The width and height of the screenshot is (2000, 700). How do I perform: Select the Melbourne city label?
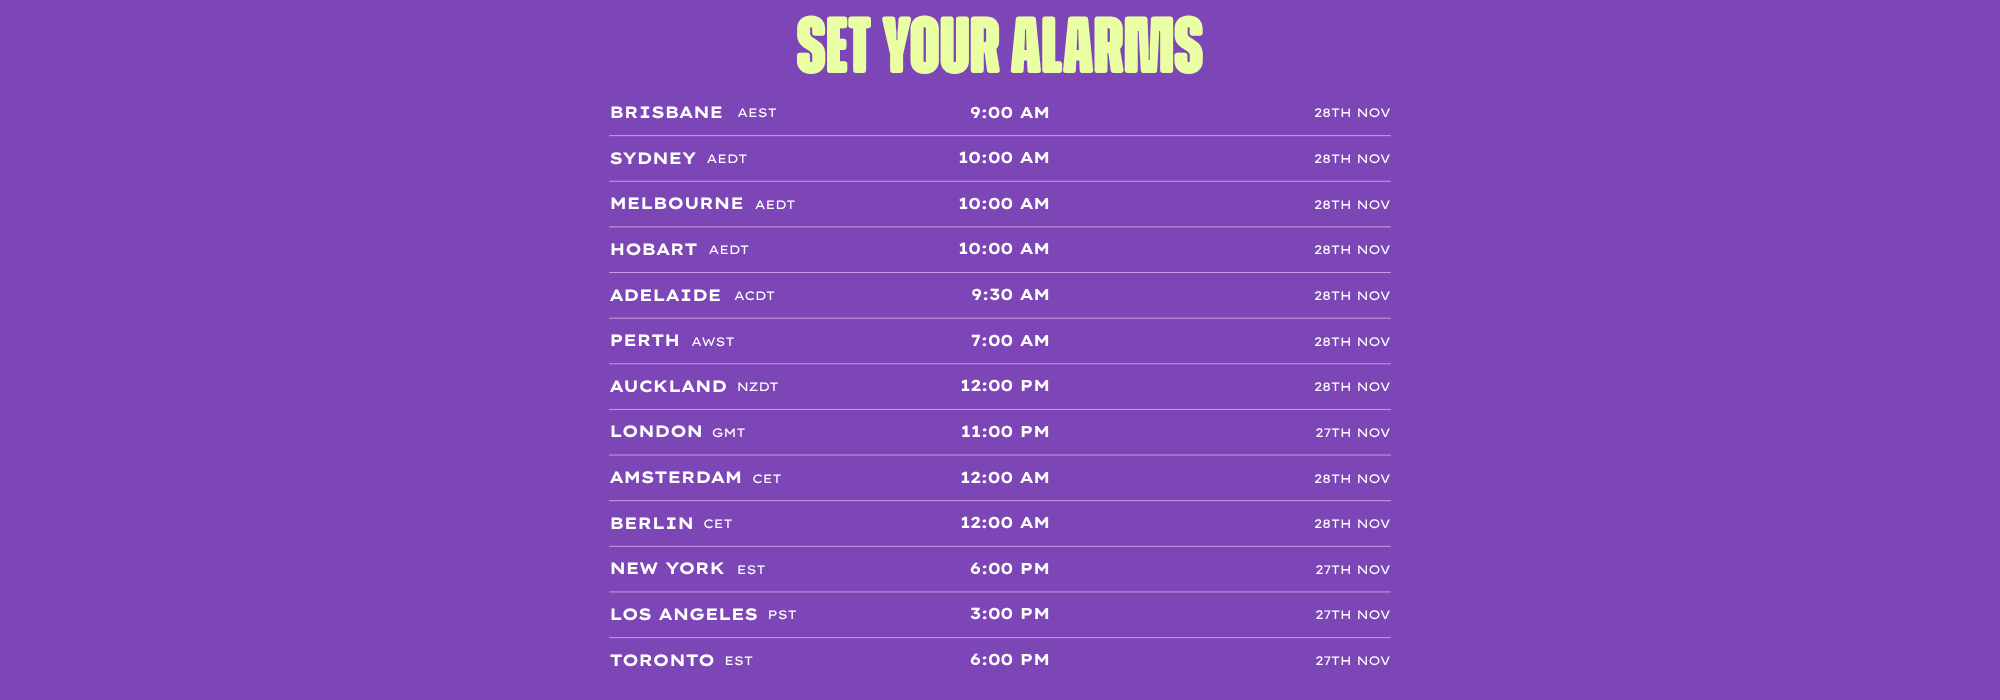[x=676, y=204]
